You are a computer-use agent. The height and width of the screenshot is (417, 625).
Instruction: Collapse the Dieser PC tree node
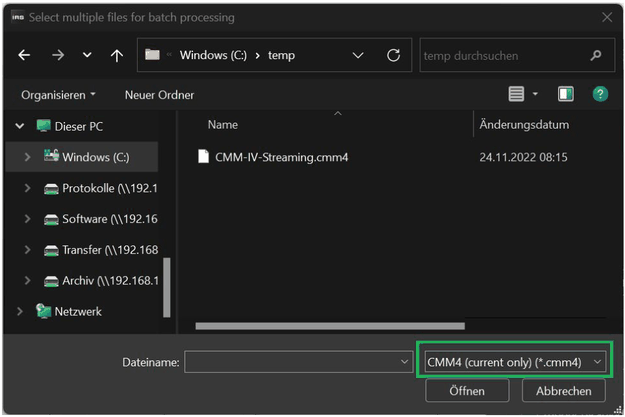tap(19, 126)
